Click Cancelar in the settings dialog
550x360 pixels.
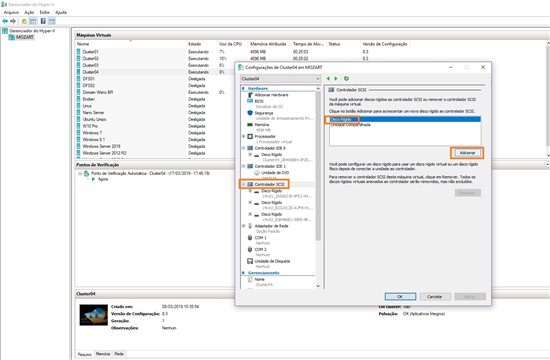click(x=435, y=297)
